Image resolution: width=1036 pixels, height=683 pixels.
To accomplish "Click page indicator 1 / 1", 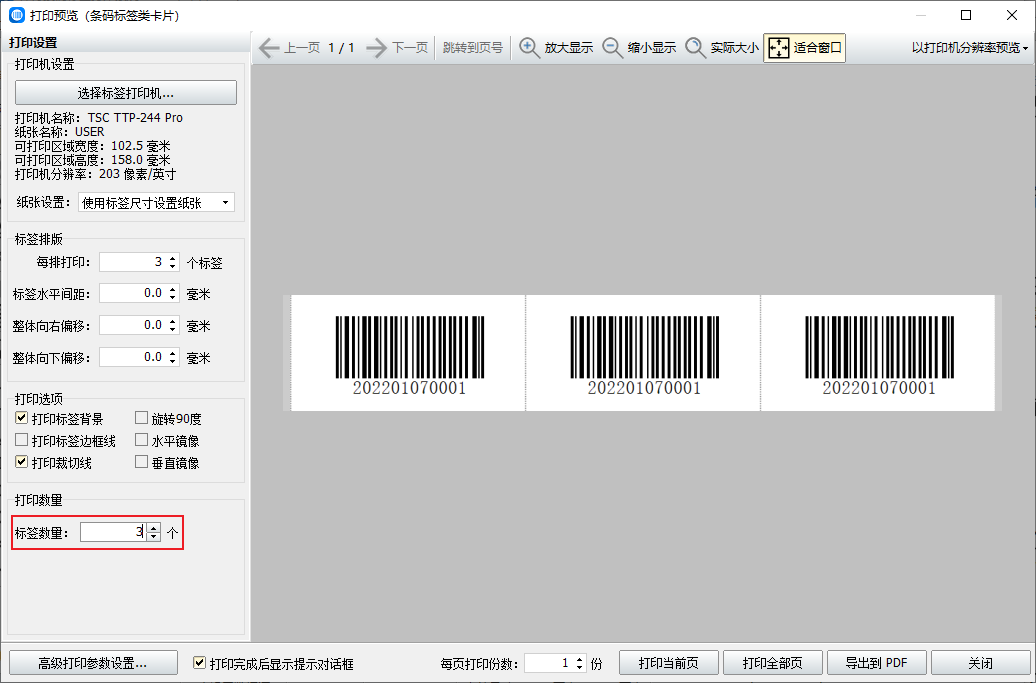I will click(342, 48).
